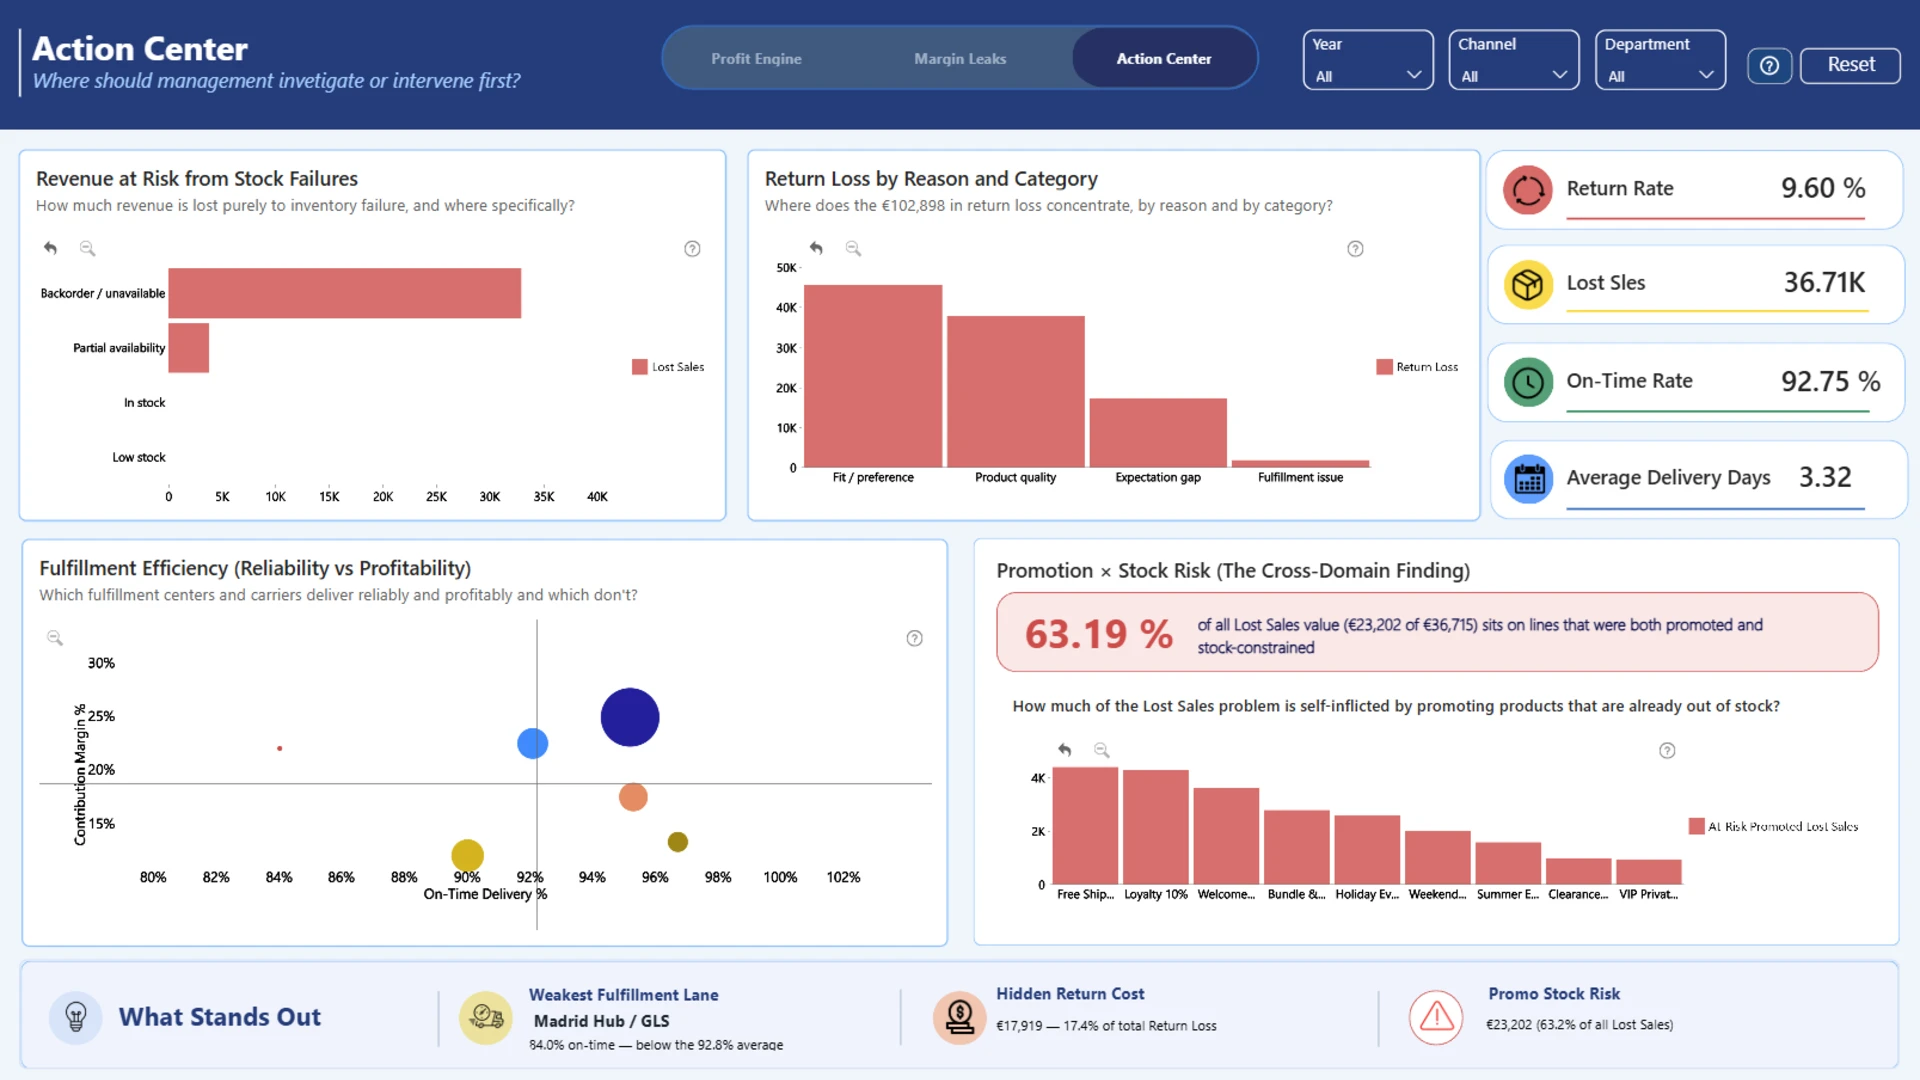
Task: Click the Average Delivery Days calendar icon
Action: (1528, 479)
